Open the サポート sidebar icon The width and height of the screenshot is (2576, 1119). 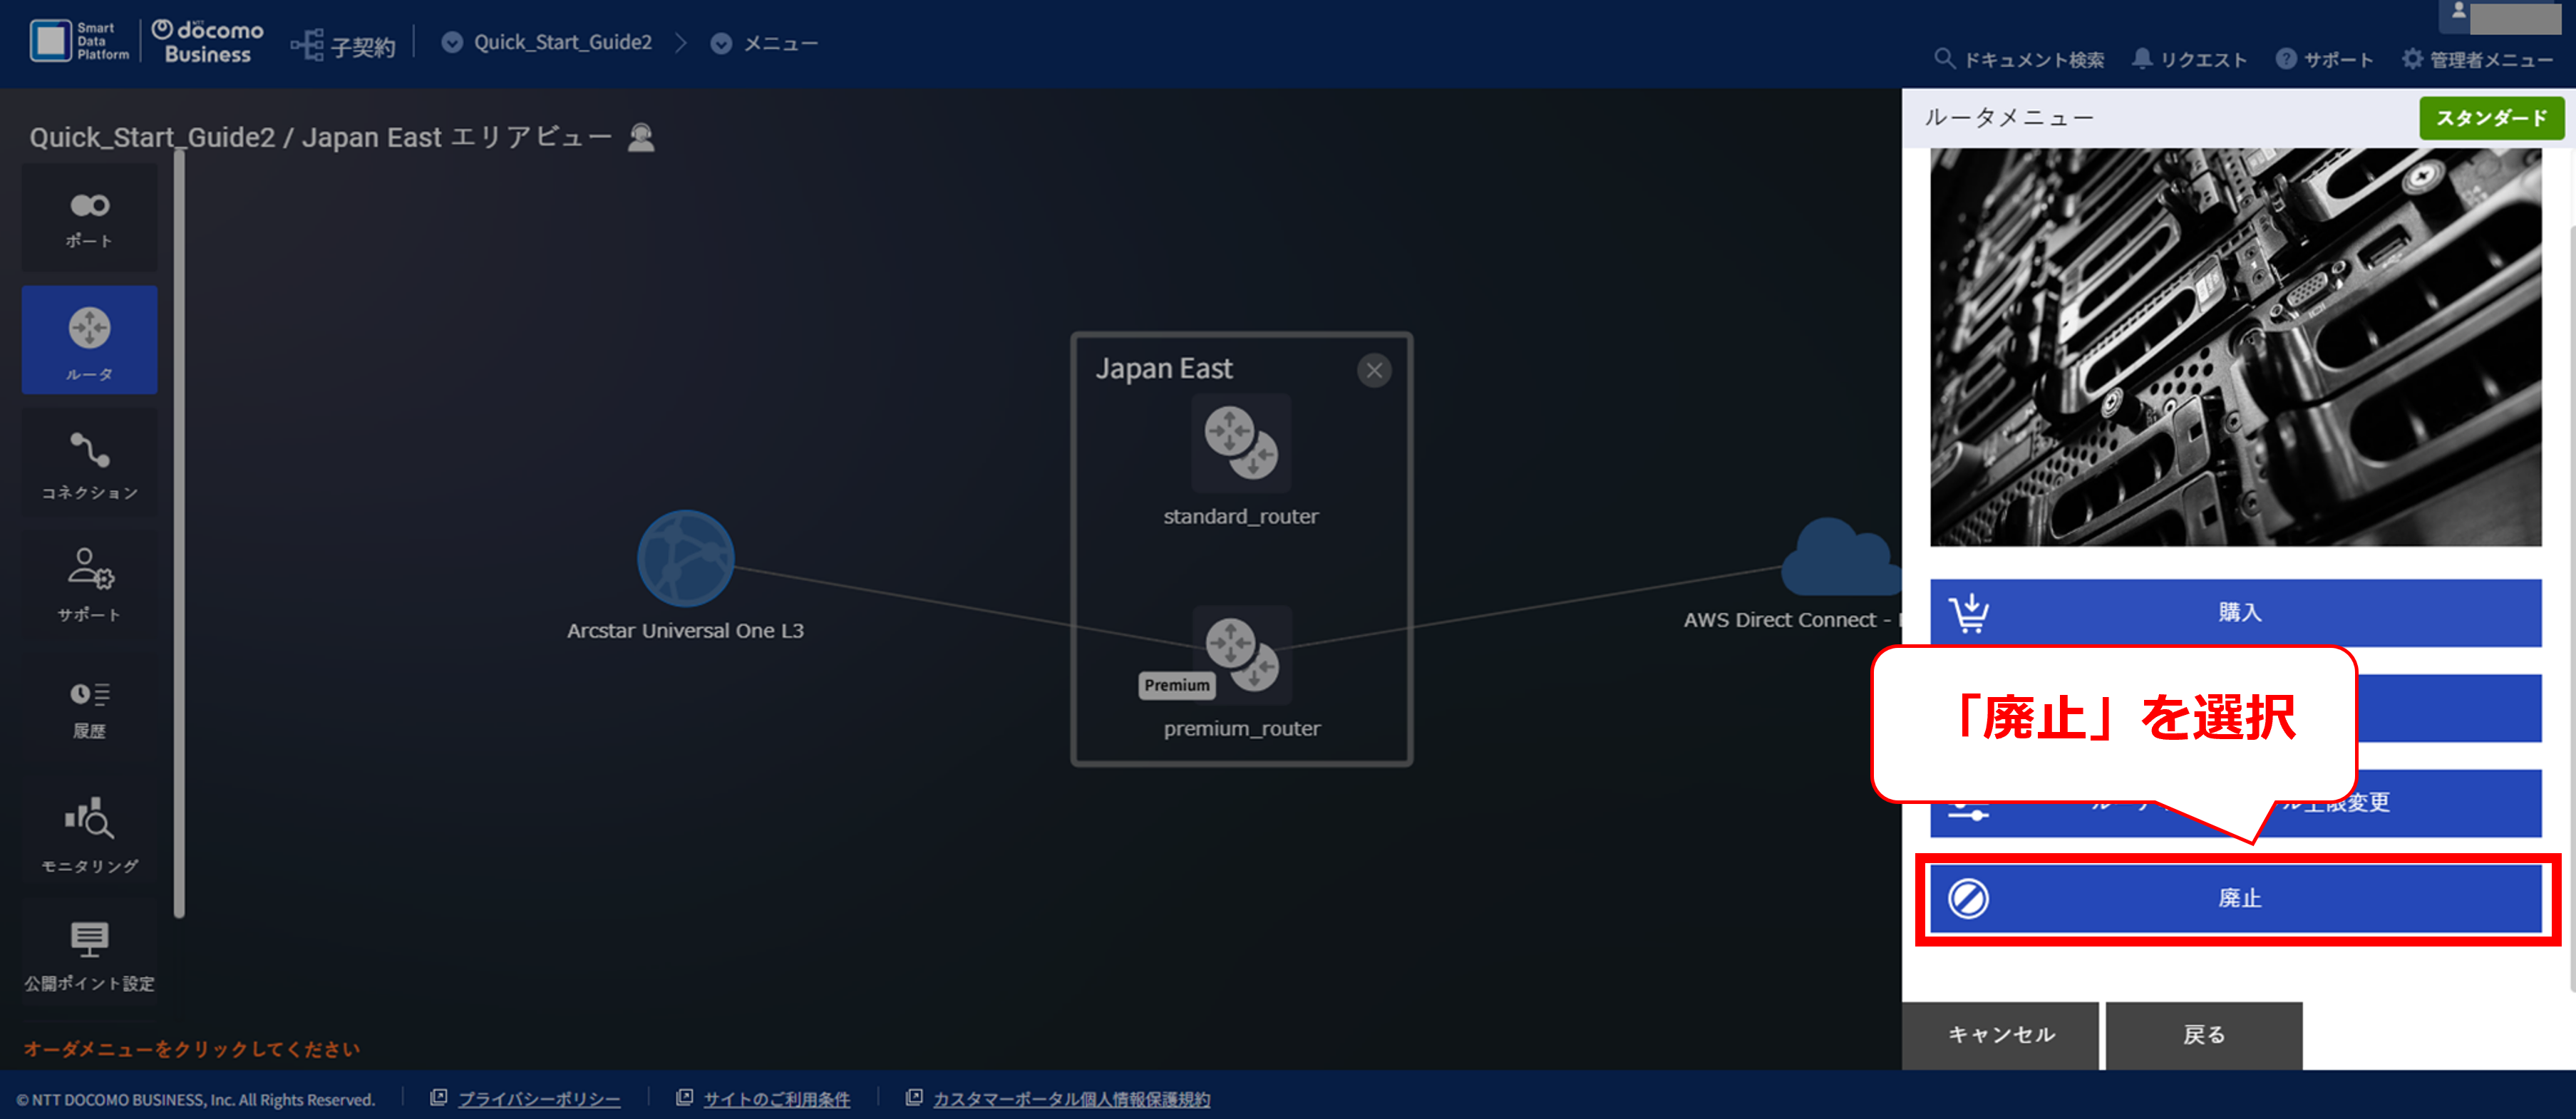pos(89,586)
